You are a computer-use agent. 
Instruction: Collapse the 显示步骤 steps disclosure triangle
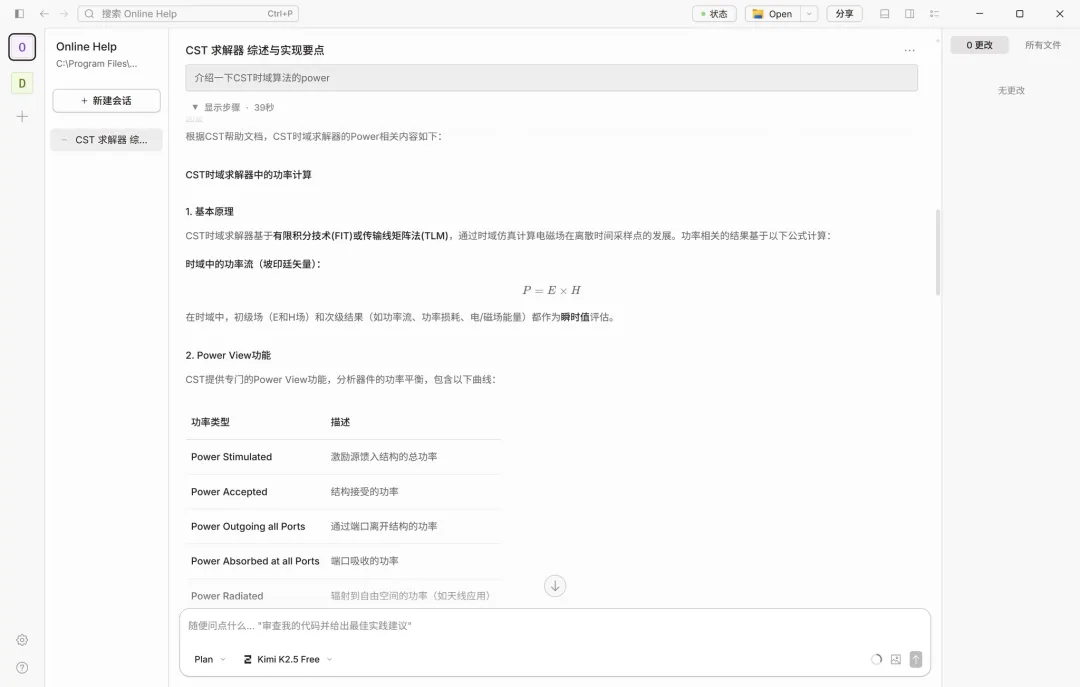(195, 107)
